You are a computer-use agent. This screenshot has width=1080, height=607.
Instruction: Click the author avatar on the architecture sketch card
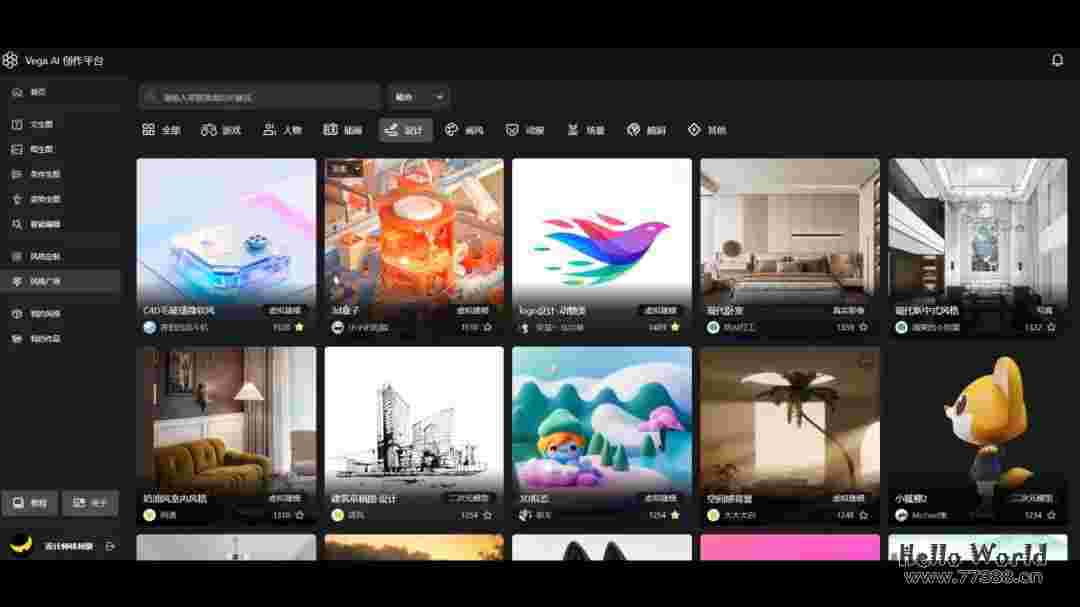tap(338, 515)
